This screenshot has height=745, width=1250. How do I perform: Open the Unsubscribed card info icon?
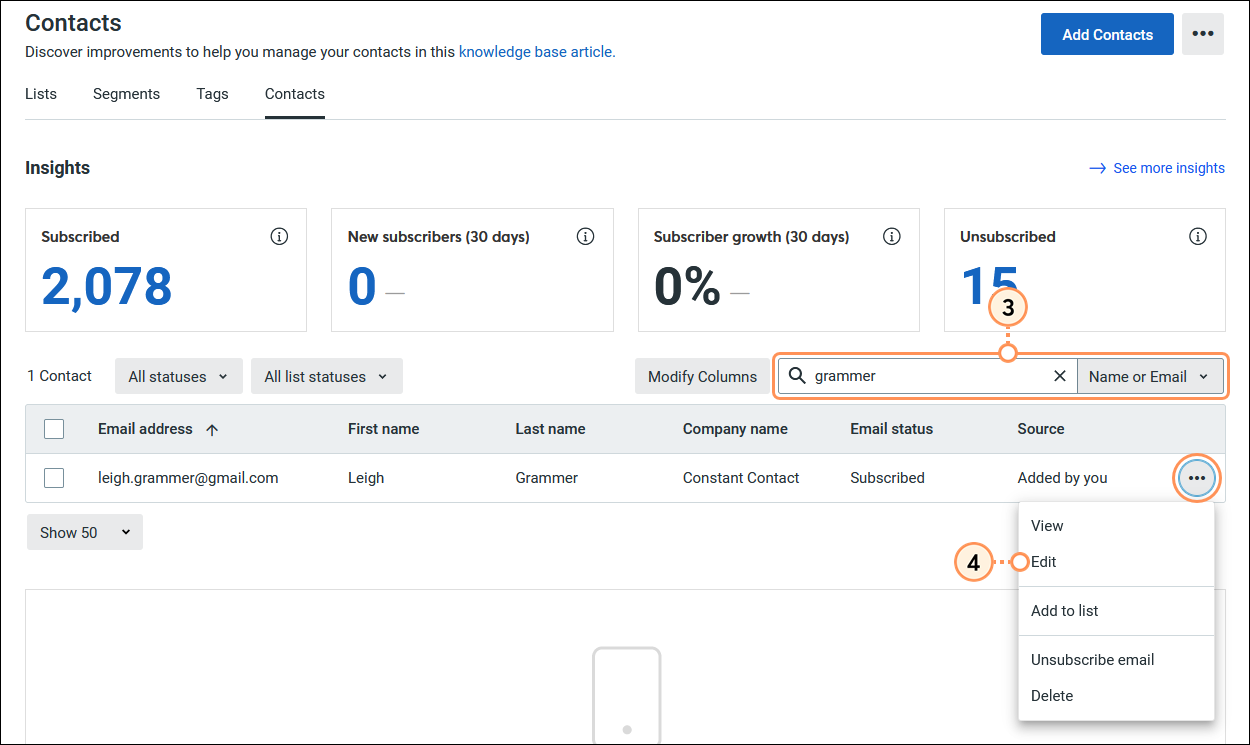coord(1198,237)
